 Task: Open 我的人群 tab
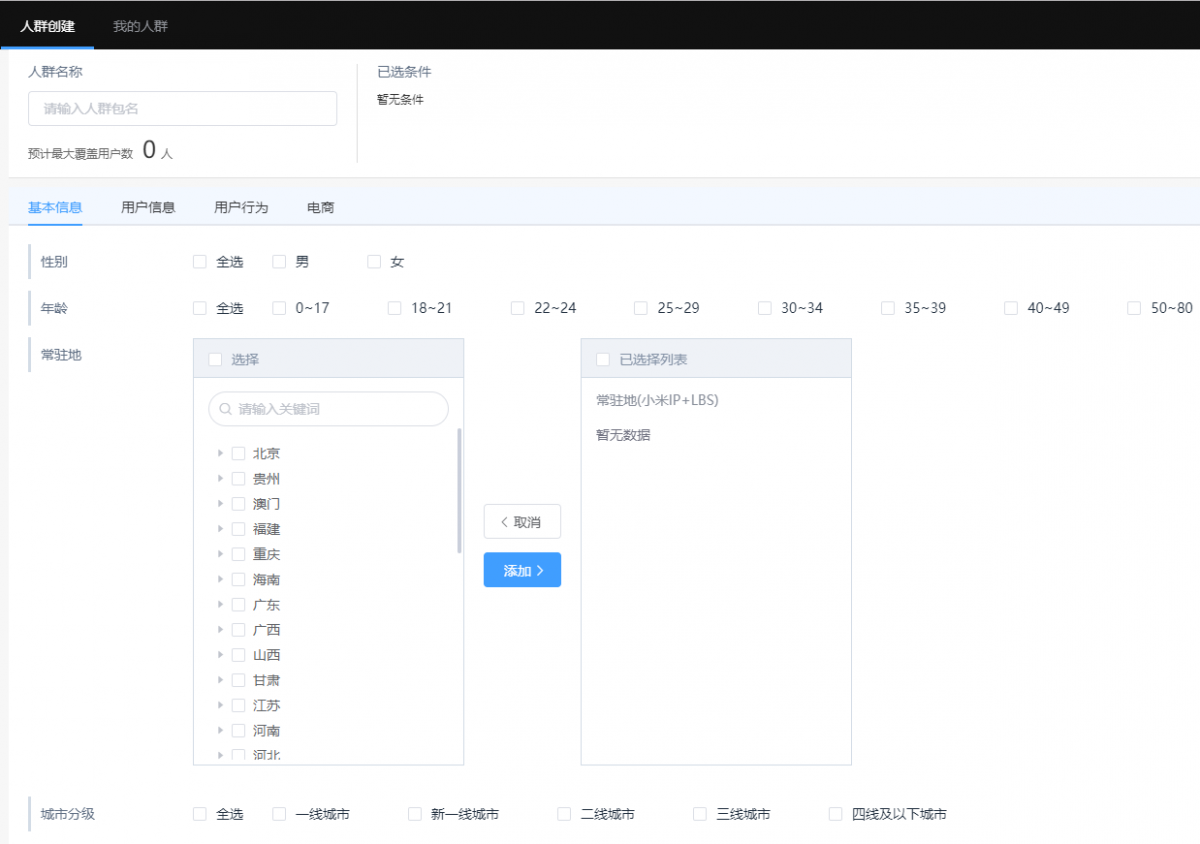click(x=140, y=26)
